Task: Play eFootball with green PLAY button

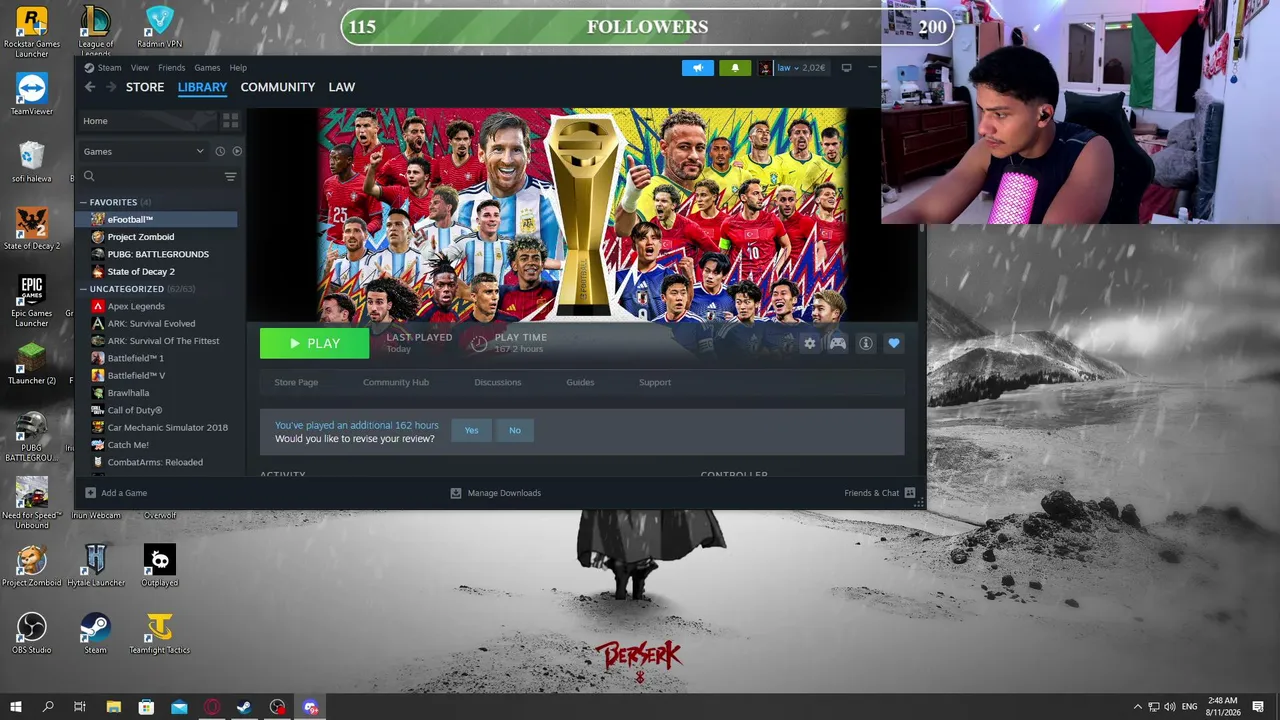Action: pyautogui.click(x=314, y=343)
